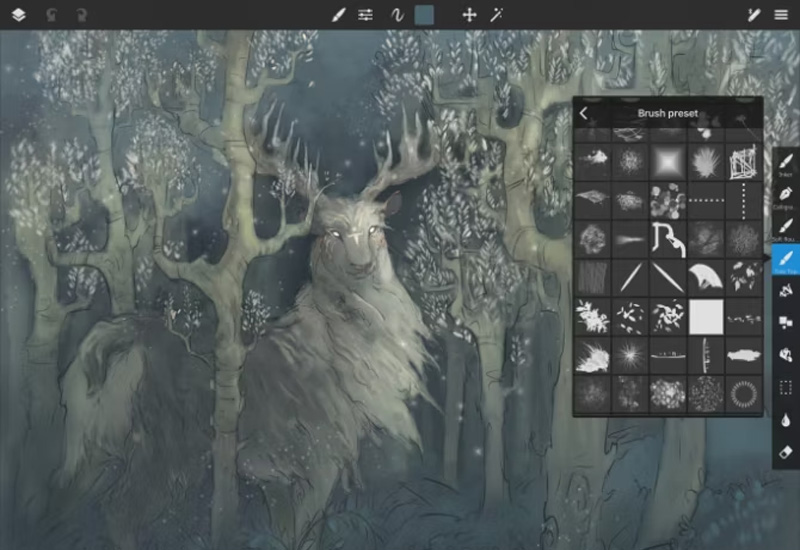
Task: Click the highlighted blue brush in sidebar
Action: pos(786,260)
